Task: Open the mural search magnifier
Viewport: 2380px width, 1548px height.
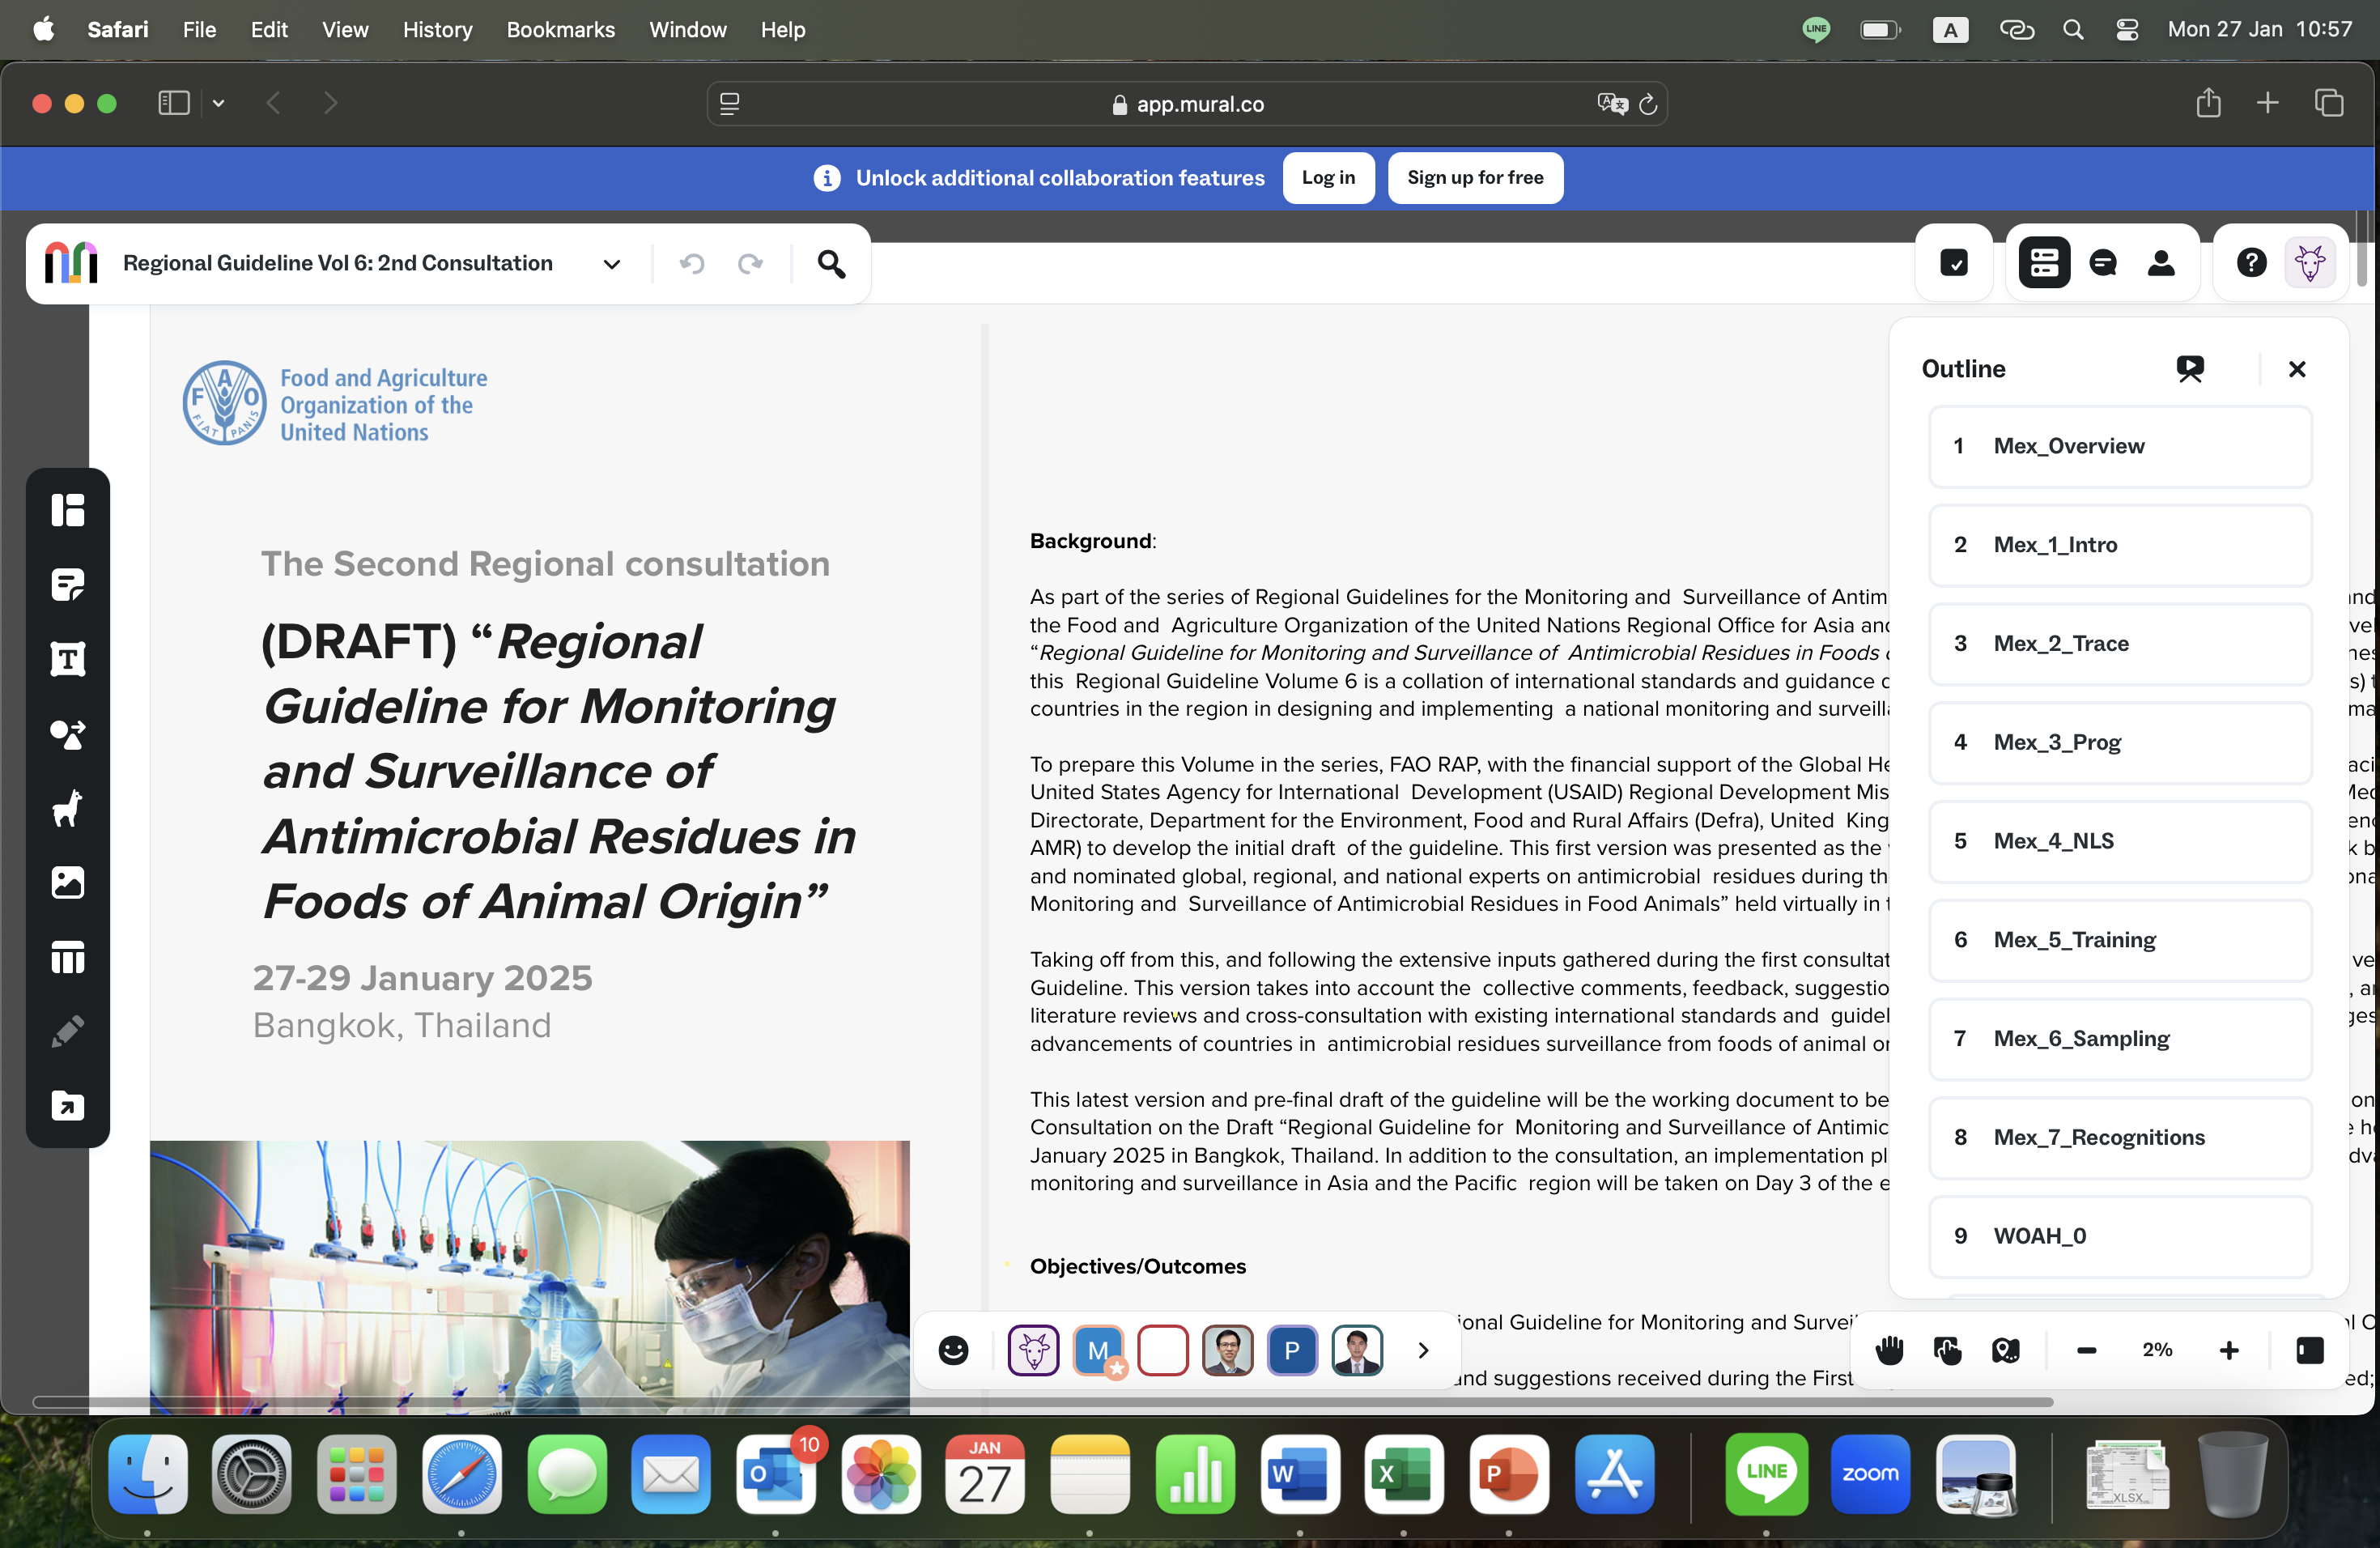Action: [x=831, y=263]
